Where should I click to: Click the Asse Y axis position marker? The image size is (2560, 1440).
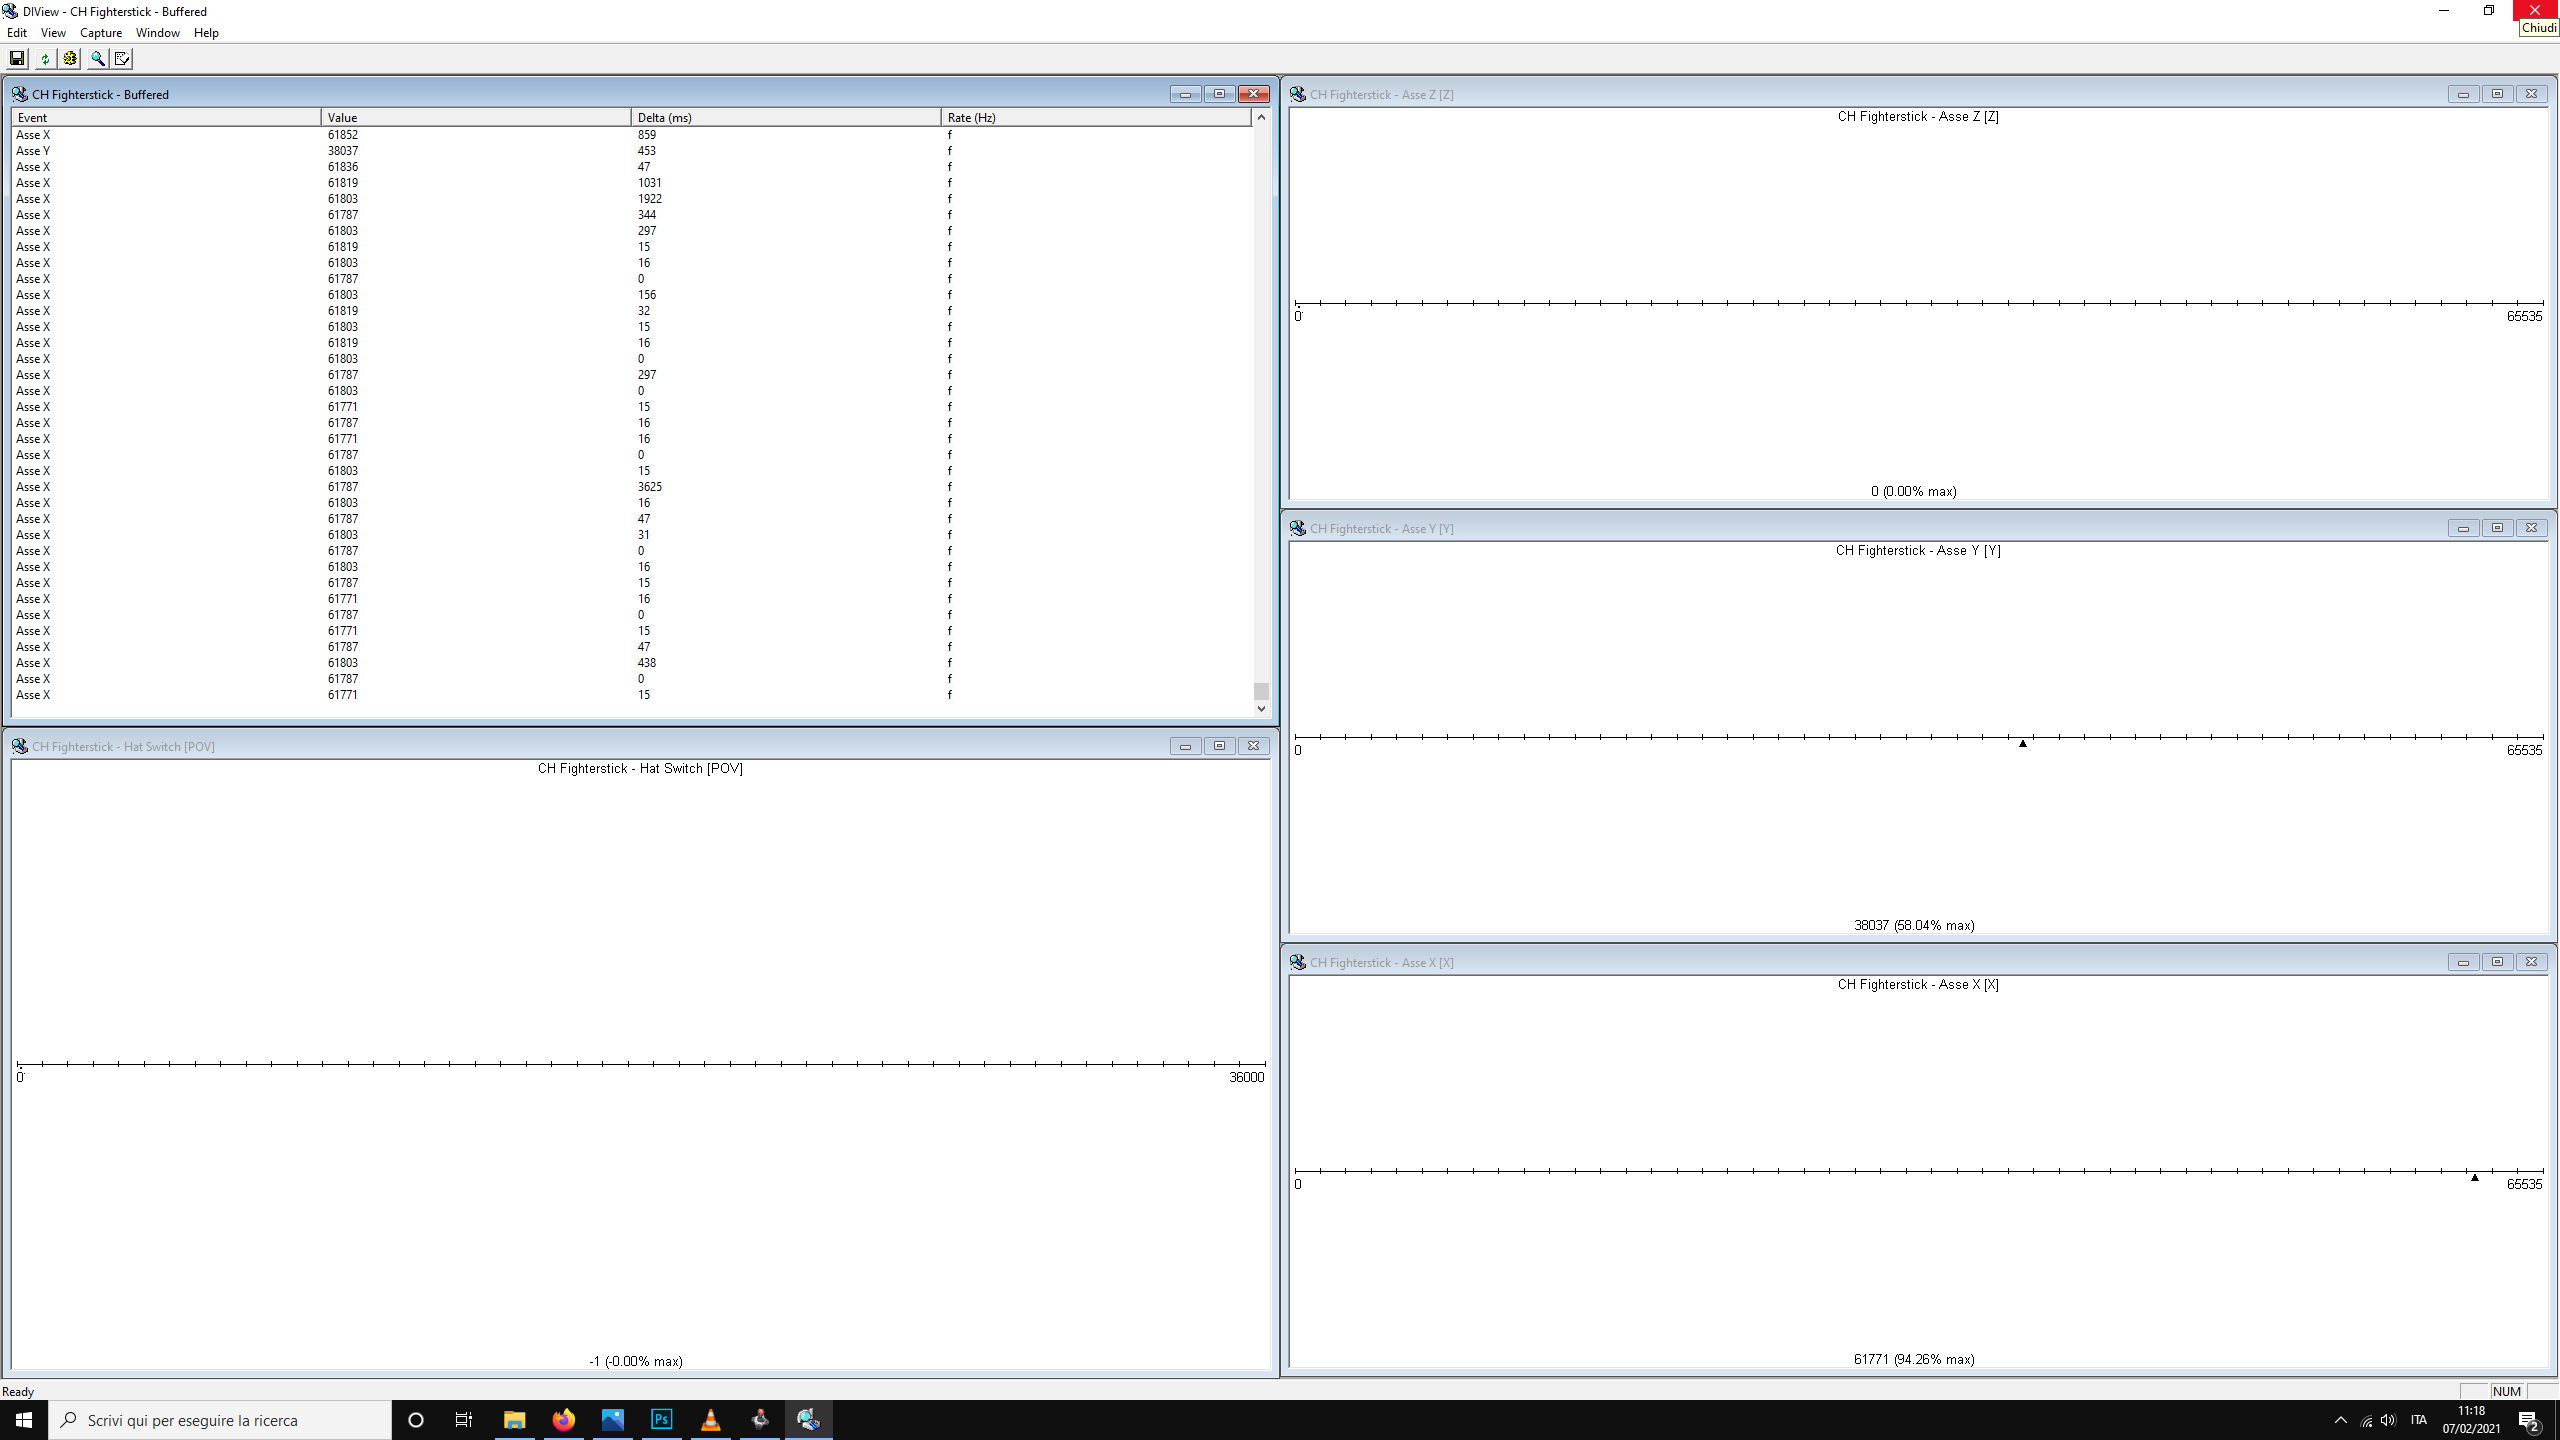point(2022,743)
